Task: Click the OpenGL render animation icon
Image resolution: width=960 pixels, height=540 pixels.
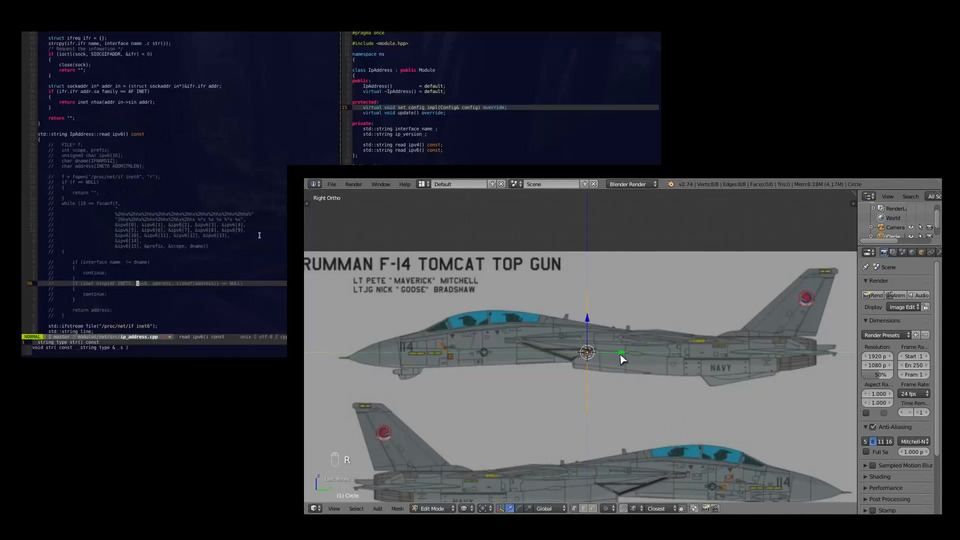Action: point(715,508)
